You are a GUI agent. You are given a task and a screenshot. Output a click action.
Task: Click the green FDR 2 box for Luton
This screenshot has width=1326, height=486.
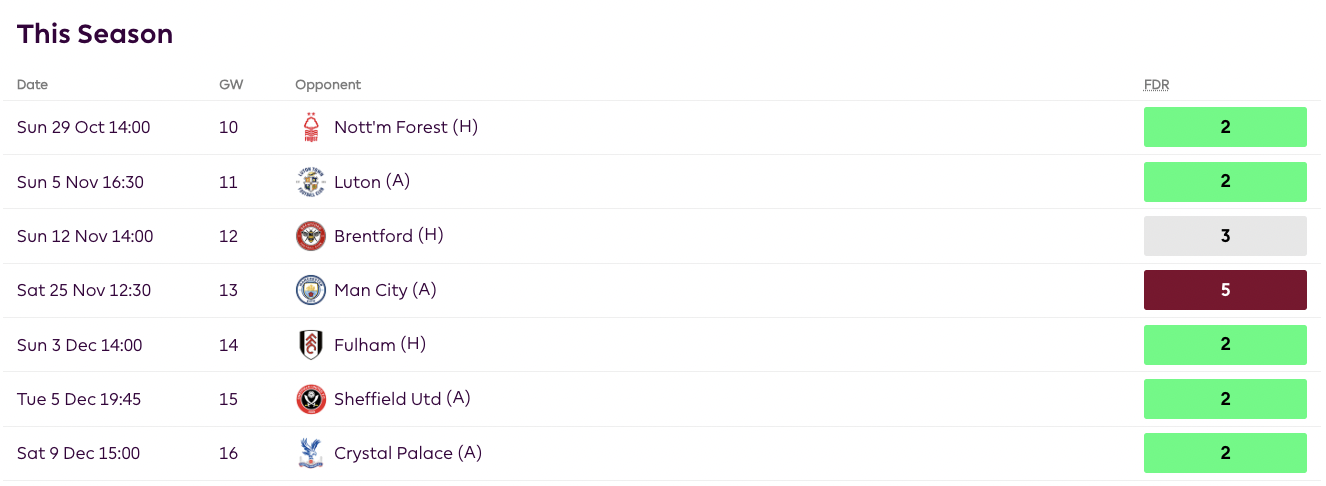[1225, 182]
